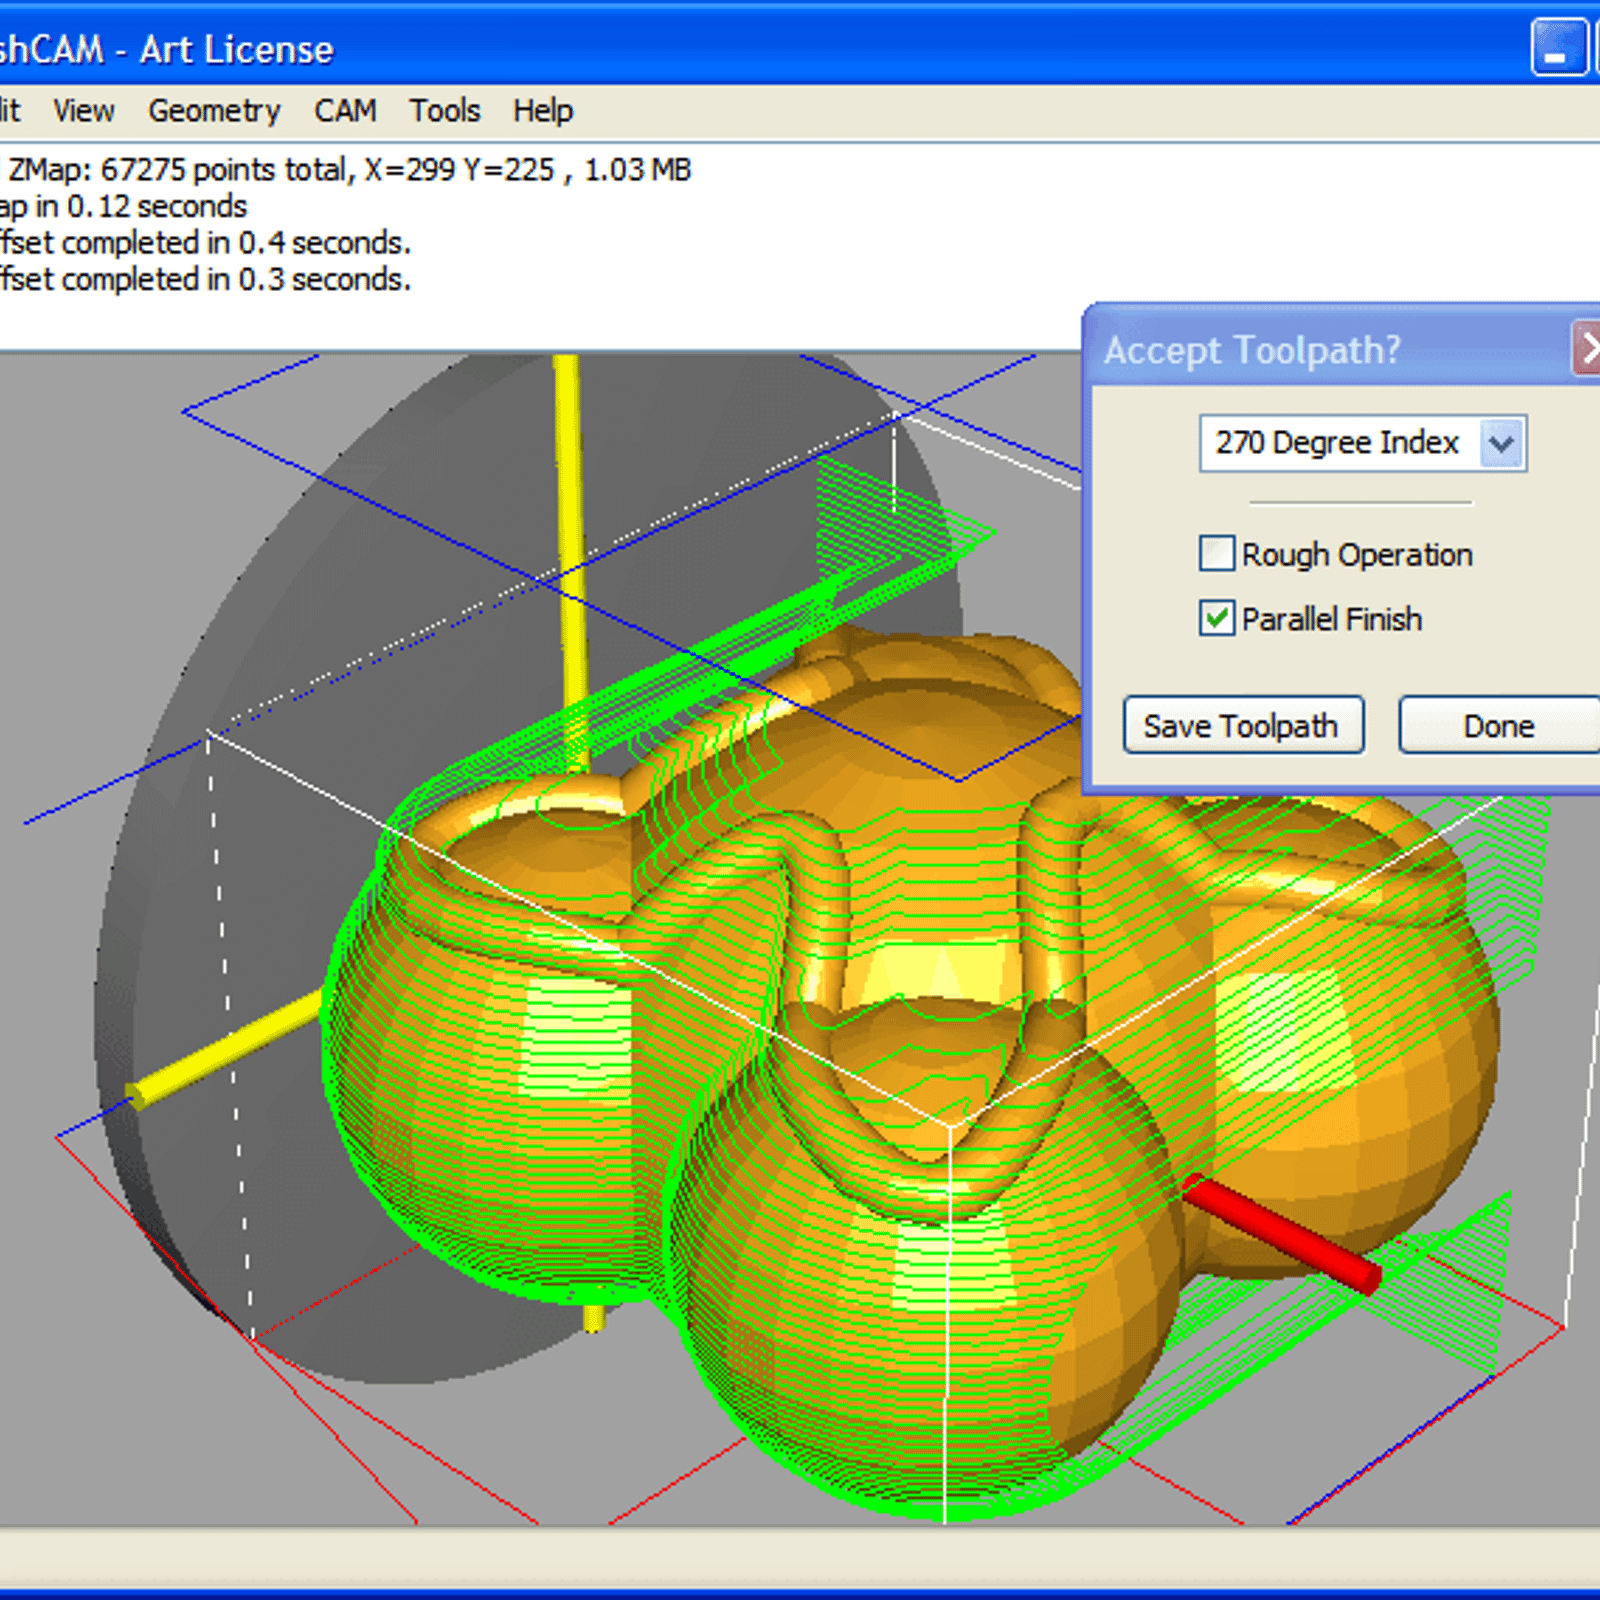
Task: Open the CAM menu
Action: tap(345, 111)
